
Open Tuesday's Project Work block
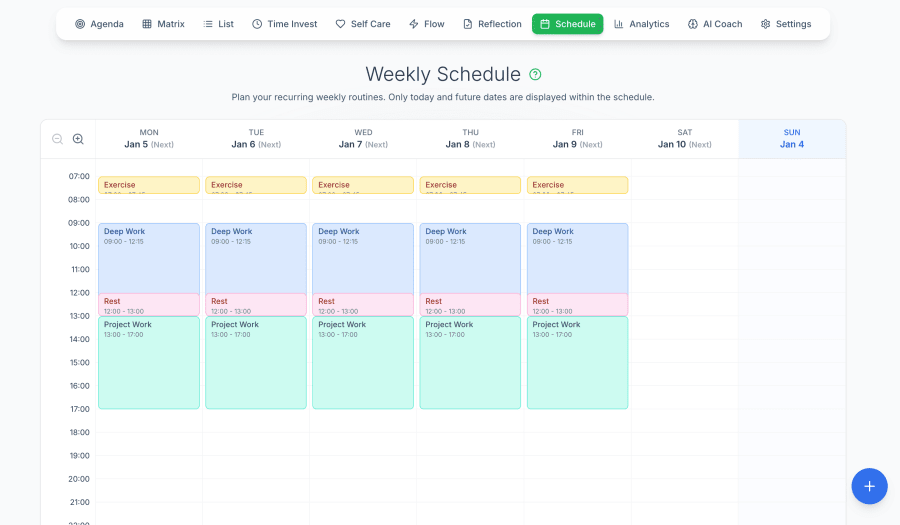256,363
